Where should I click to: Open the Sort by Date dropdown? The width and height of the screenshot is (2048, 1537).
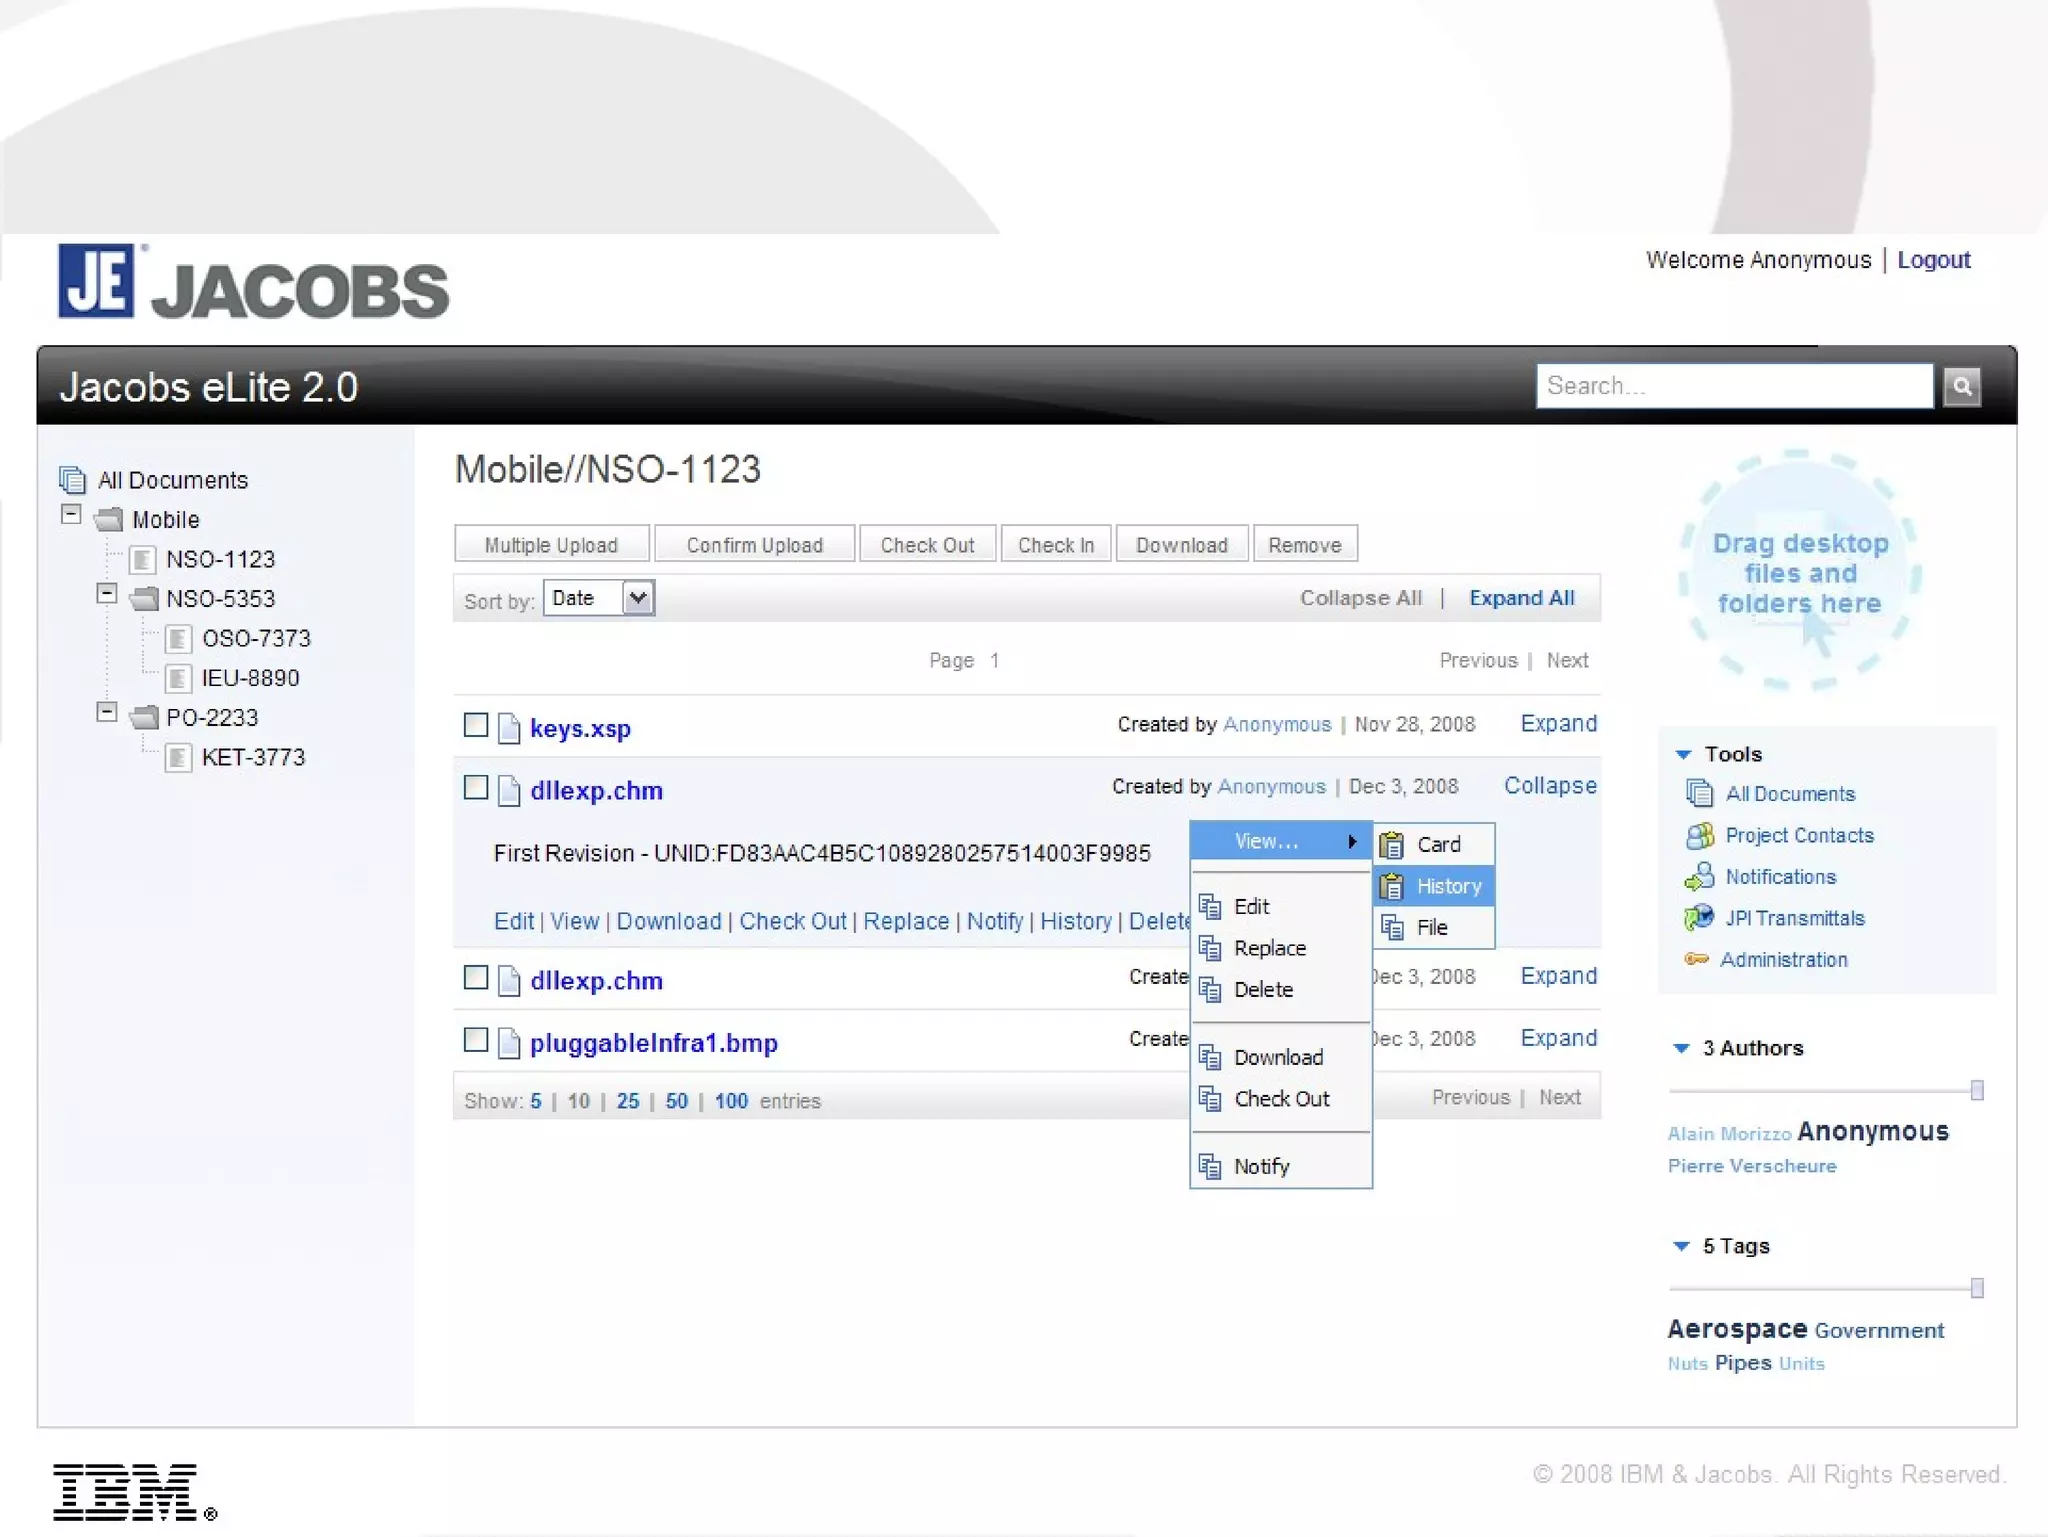599,598
